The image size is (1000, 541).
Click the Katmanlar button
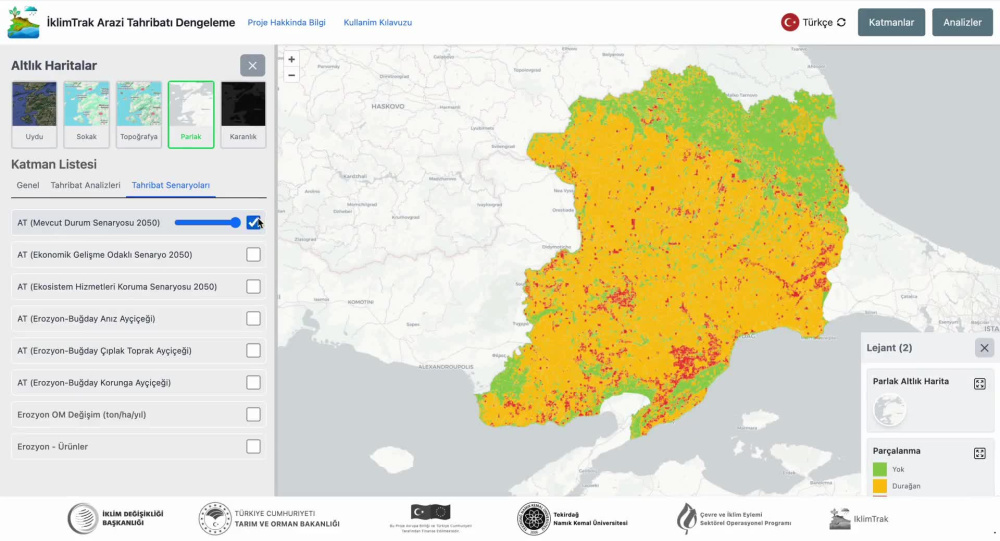click(x=891, y=22)
